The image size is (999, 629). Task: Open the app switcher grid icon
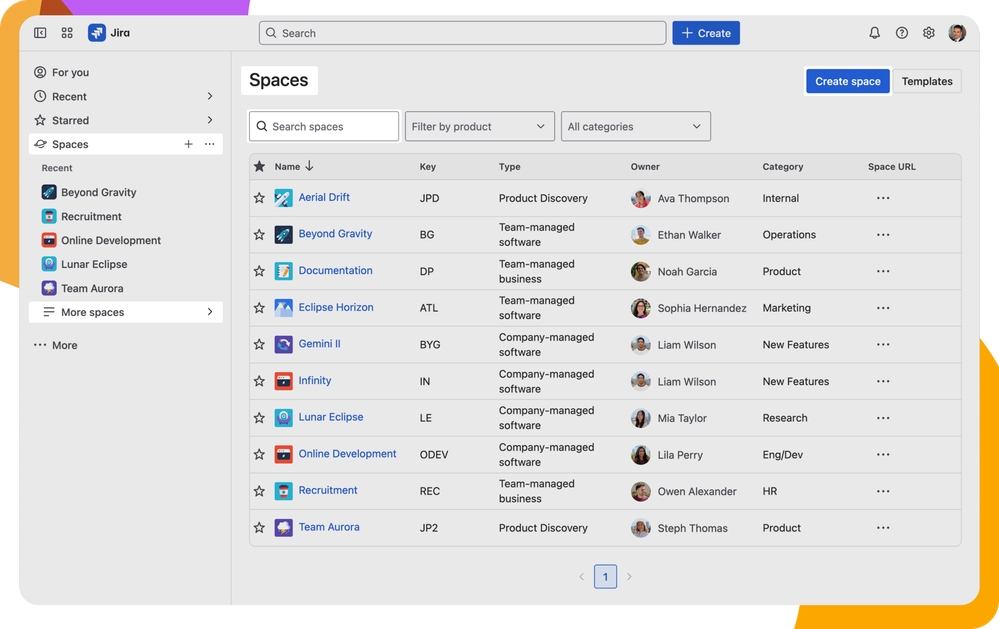pos(67,33)
